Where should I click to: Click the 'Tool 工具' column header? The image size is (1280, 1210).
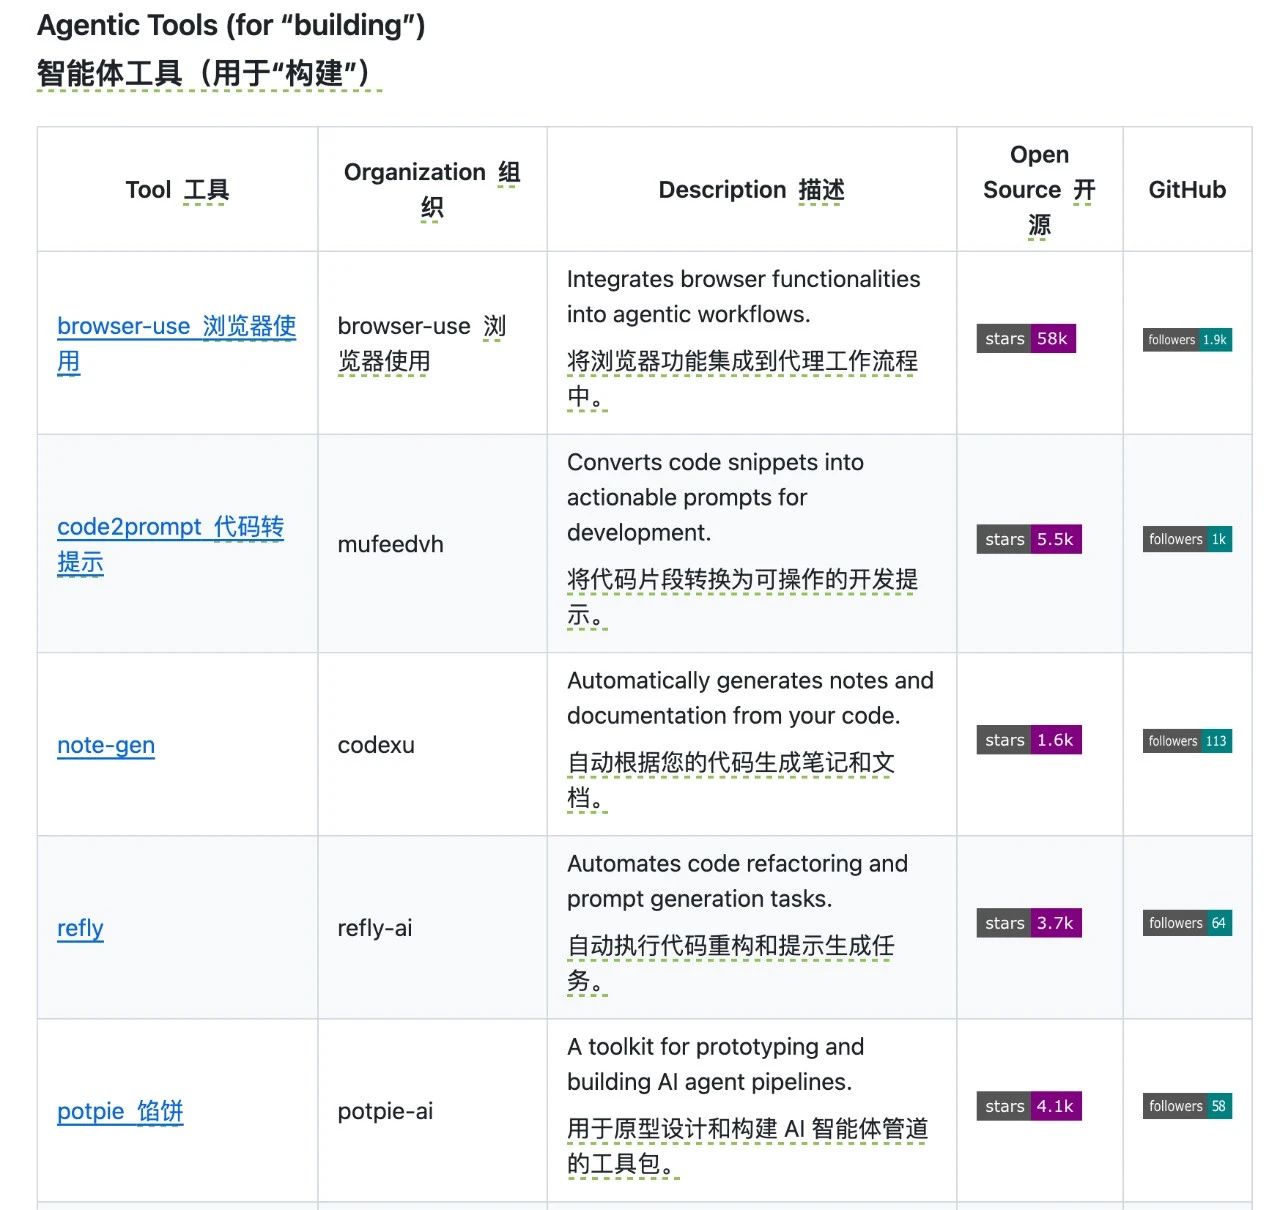(x=177, y=189)
